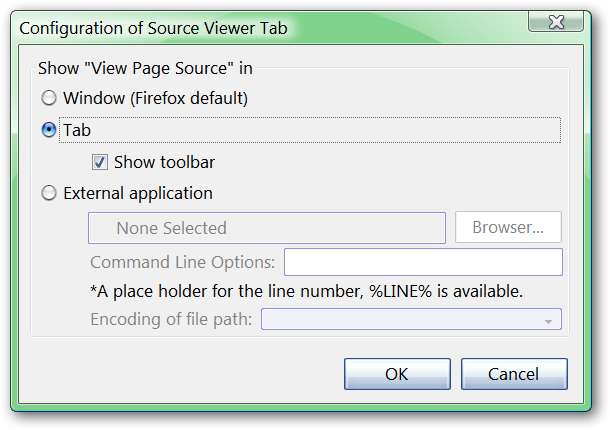This screenshot has height=430, width=610.
Task: Choose the Tab radio button
Action: pyautogui.click(x=49, y=130)
